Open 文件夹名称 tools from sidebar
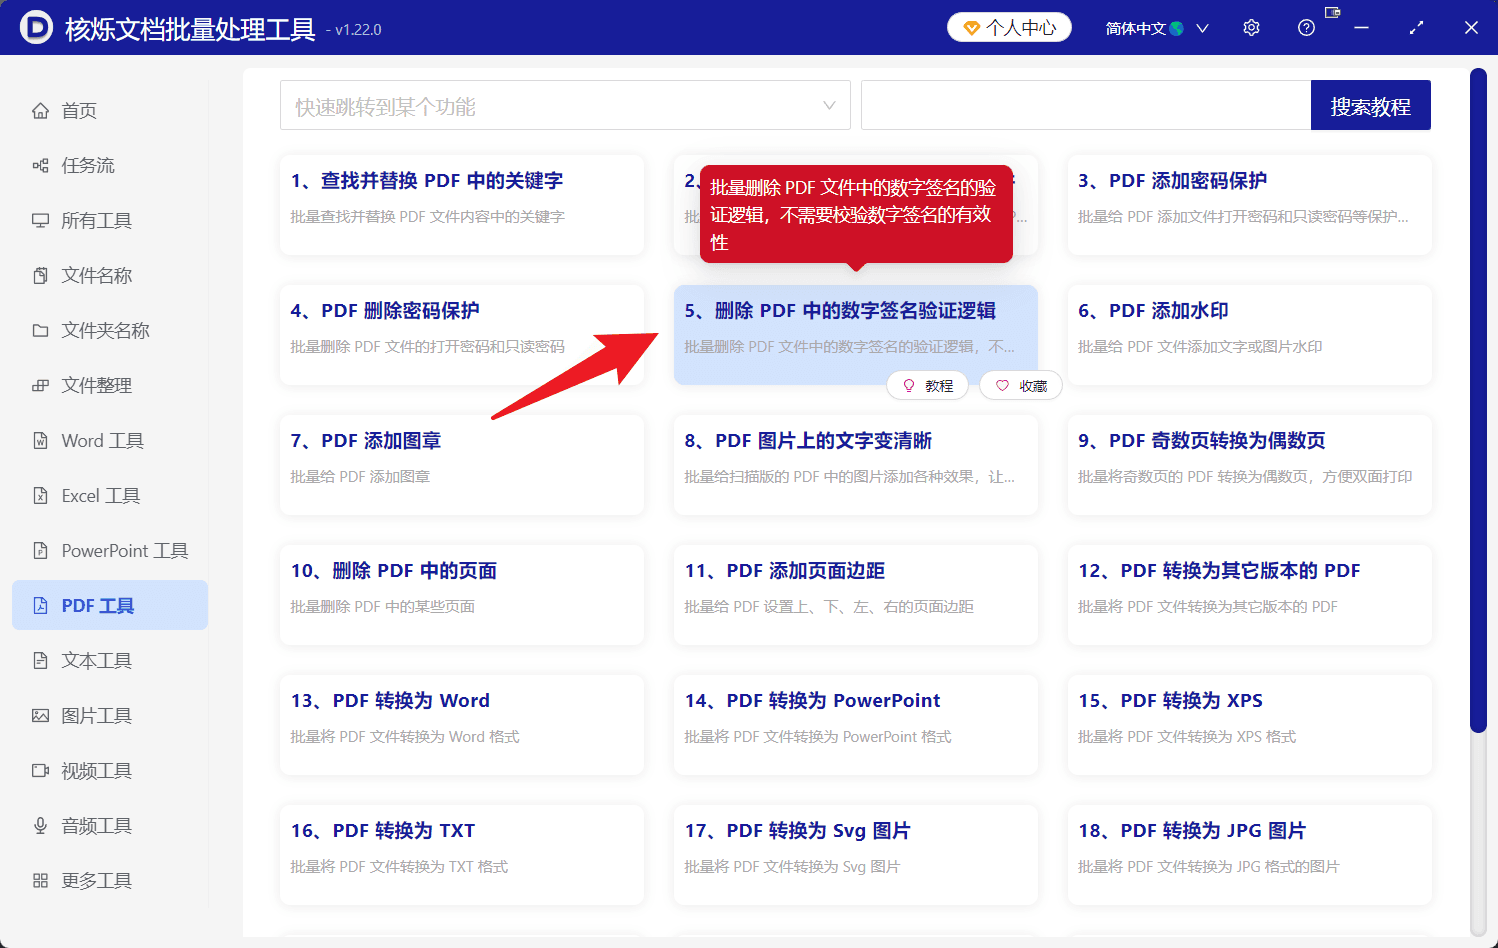 [103, 330]
